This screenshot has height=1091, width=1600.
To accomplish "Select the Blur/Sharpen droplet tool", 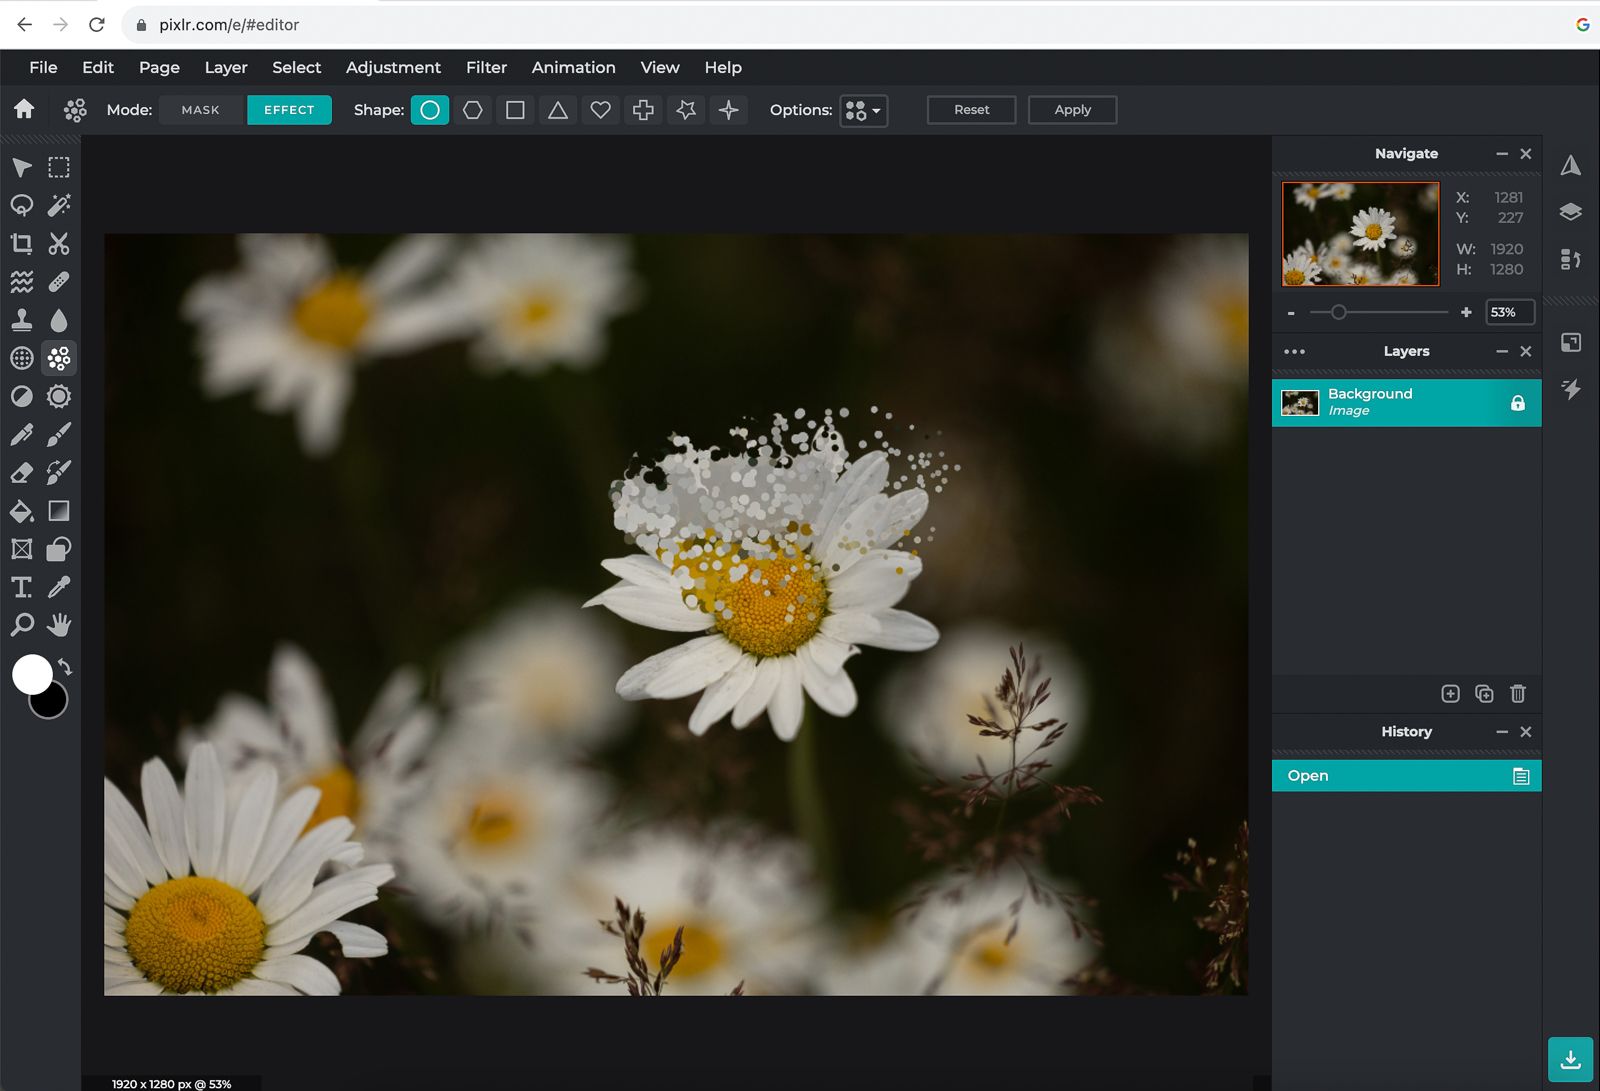I will point(59,320).
